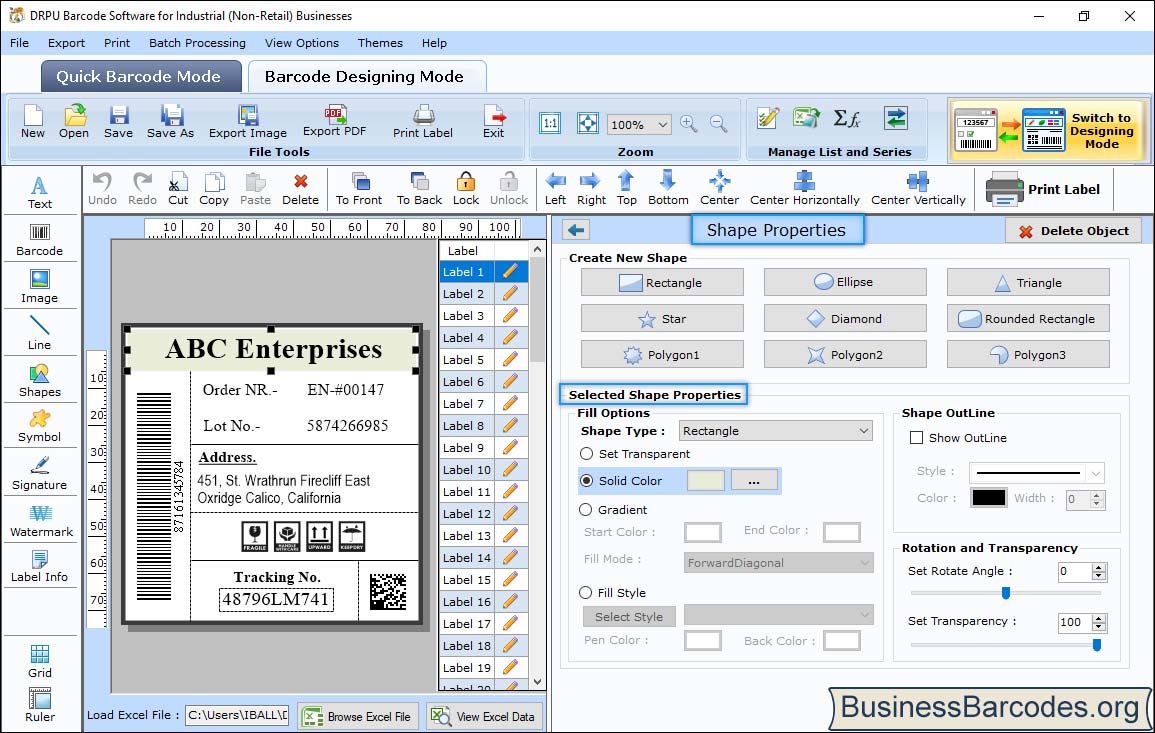Open the Export menu
This screenshot has width=1155, height=733.
click(x=66, y=43)
